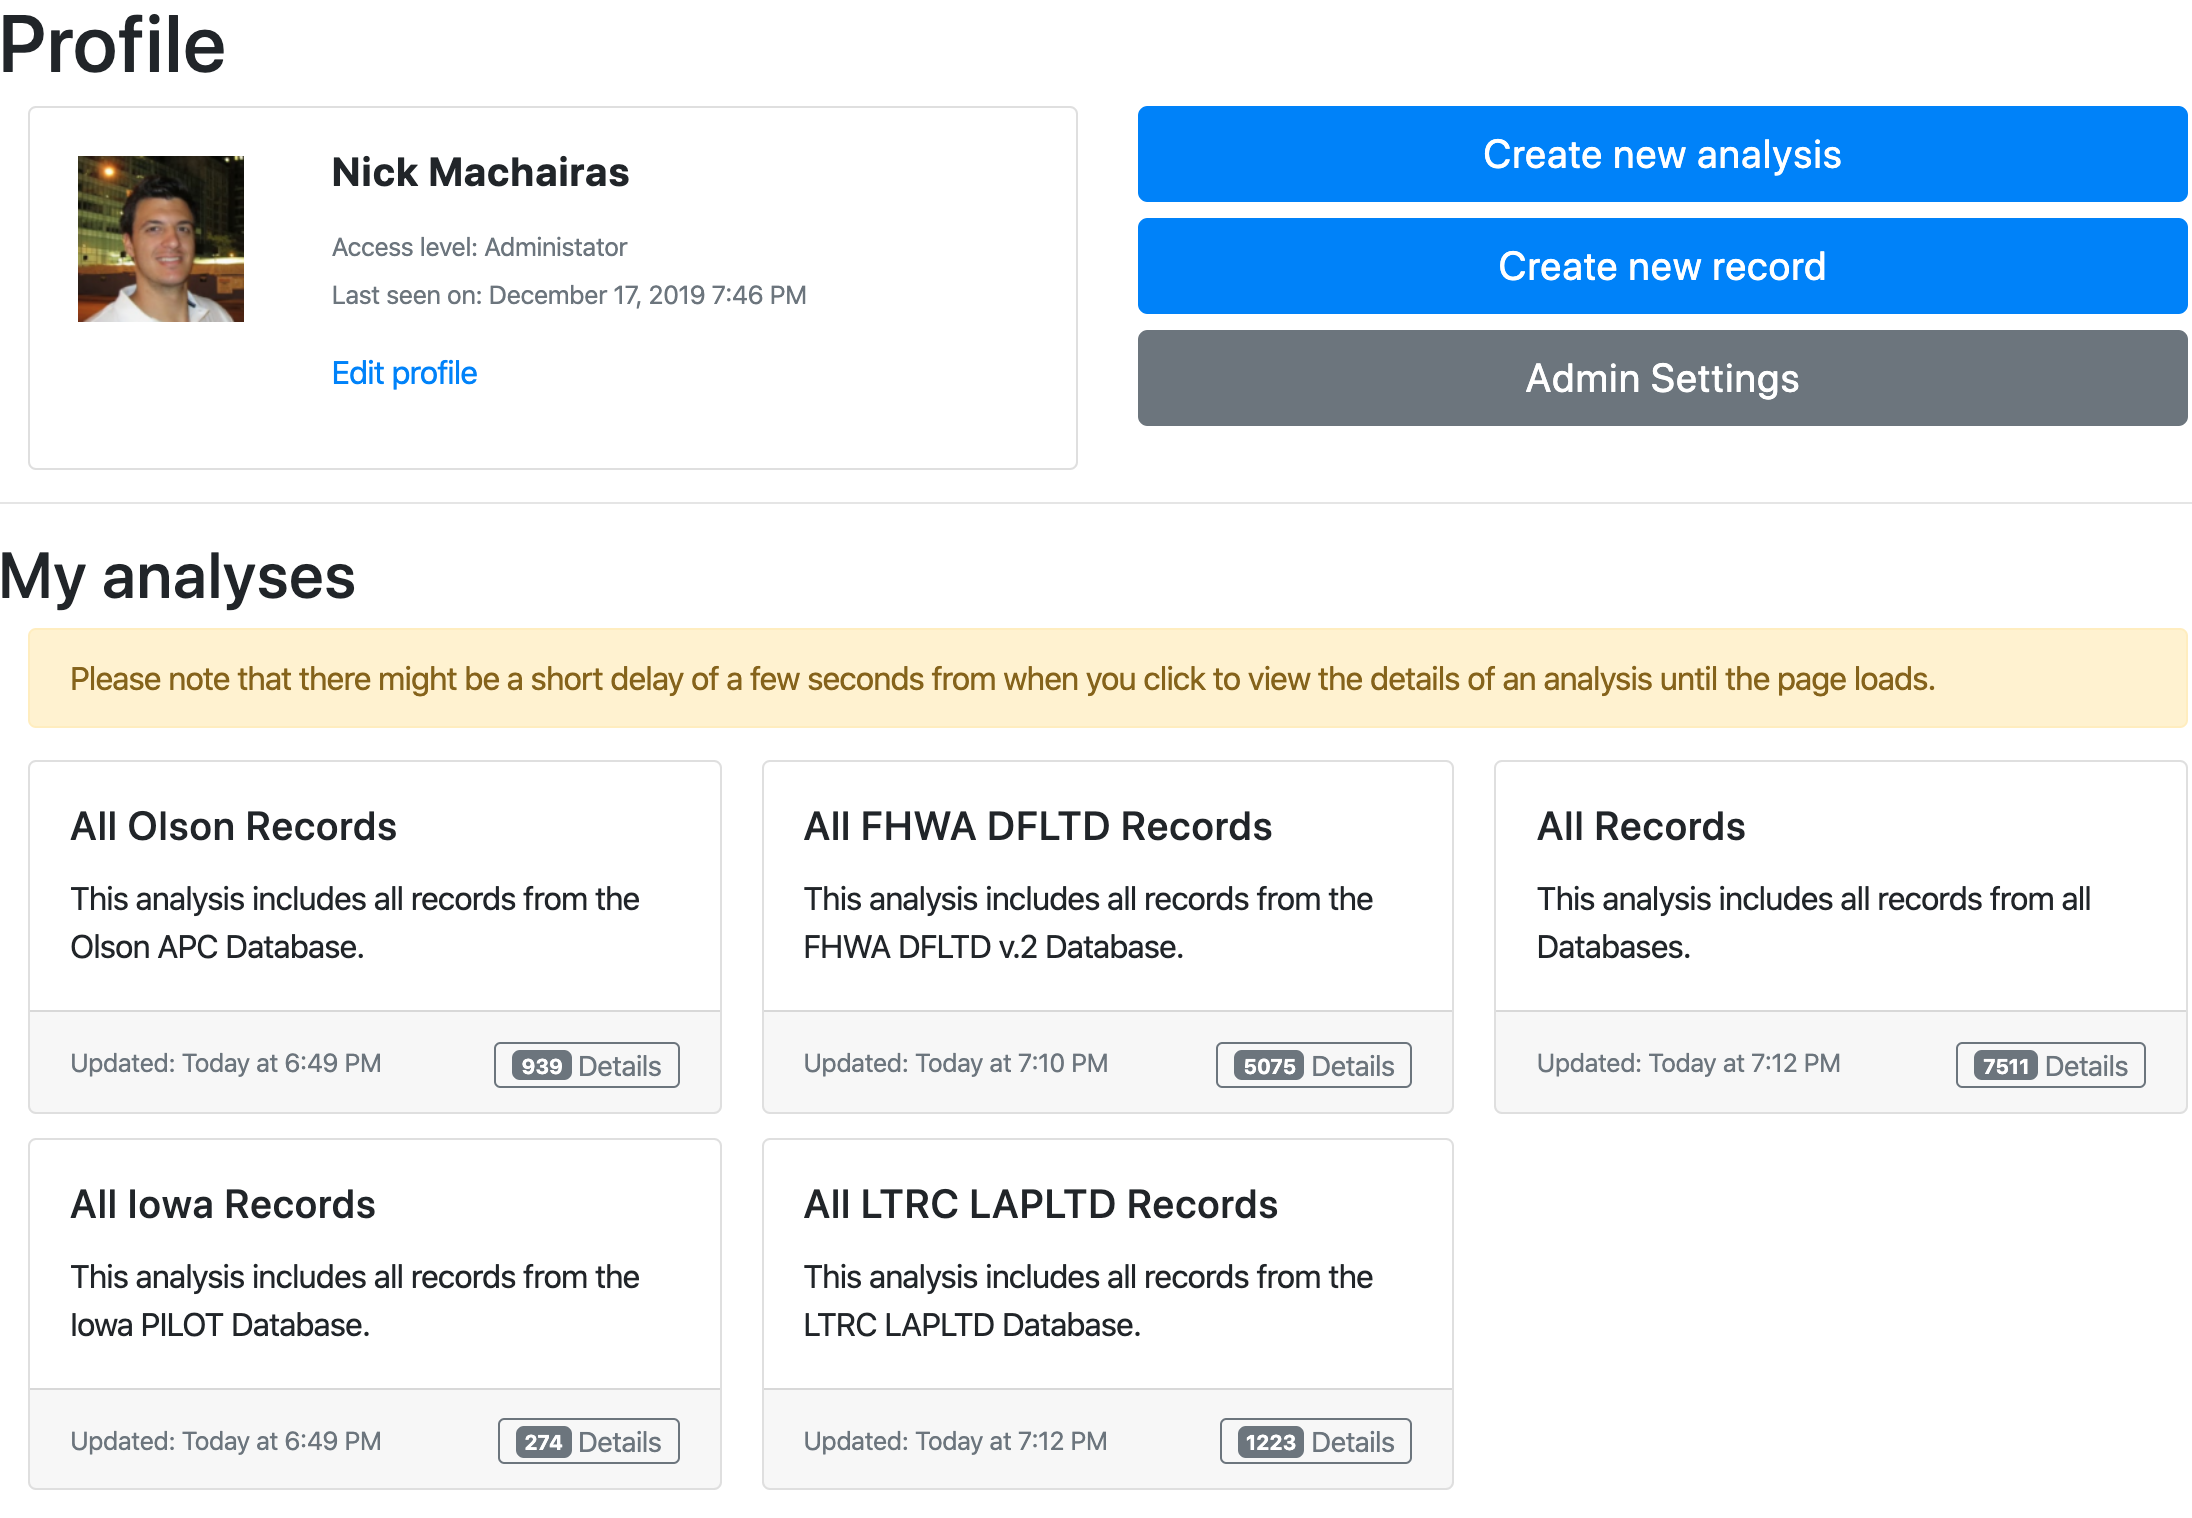Click the Create new record button

click(x=1662, y=266)
